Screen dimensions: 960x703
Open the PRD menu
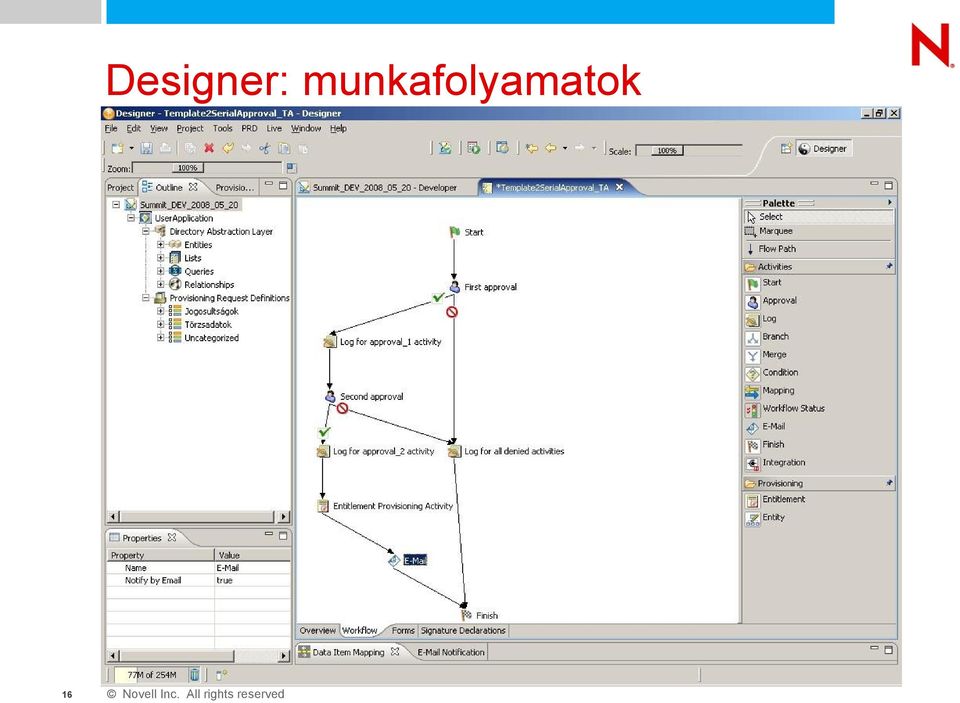click(249, 129)
